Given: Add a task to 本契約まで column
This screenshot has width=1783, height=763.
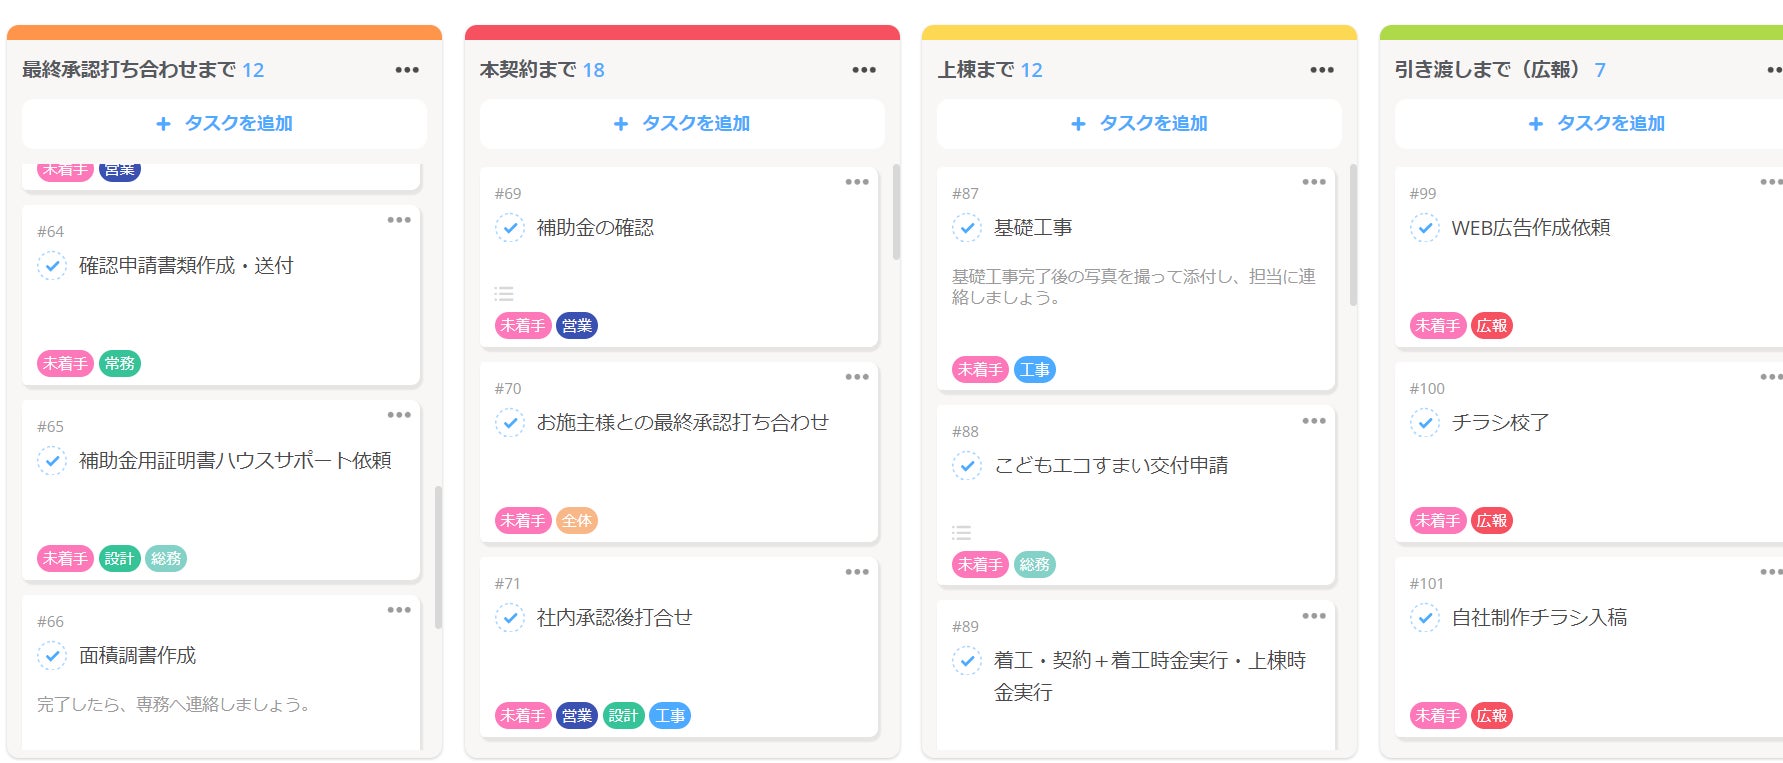Looking at the screenshot, I should point(682,124).
